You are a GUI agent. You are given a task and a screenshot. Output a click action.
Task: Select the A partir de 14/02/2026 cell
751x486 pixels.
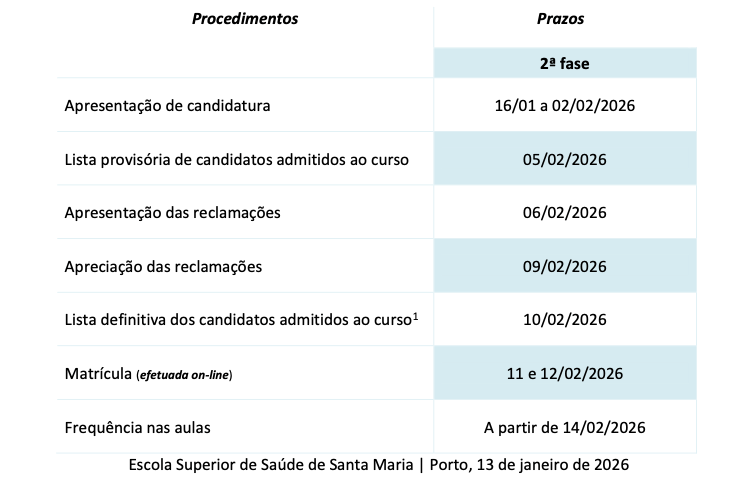(565, 428)
